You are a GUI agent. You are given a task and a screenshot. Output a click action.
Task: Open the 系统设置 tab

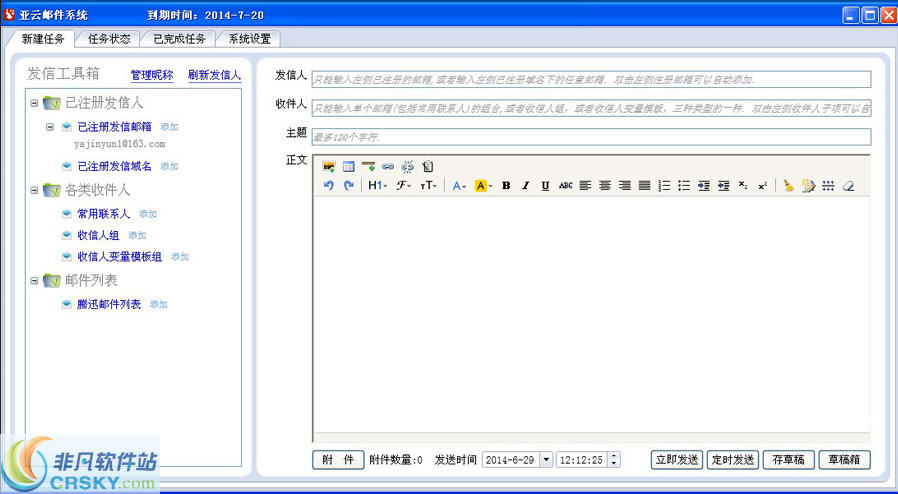(x=250, y=39)
